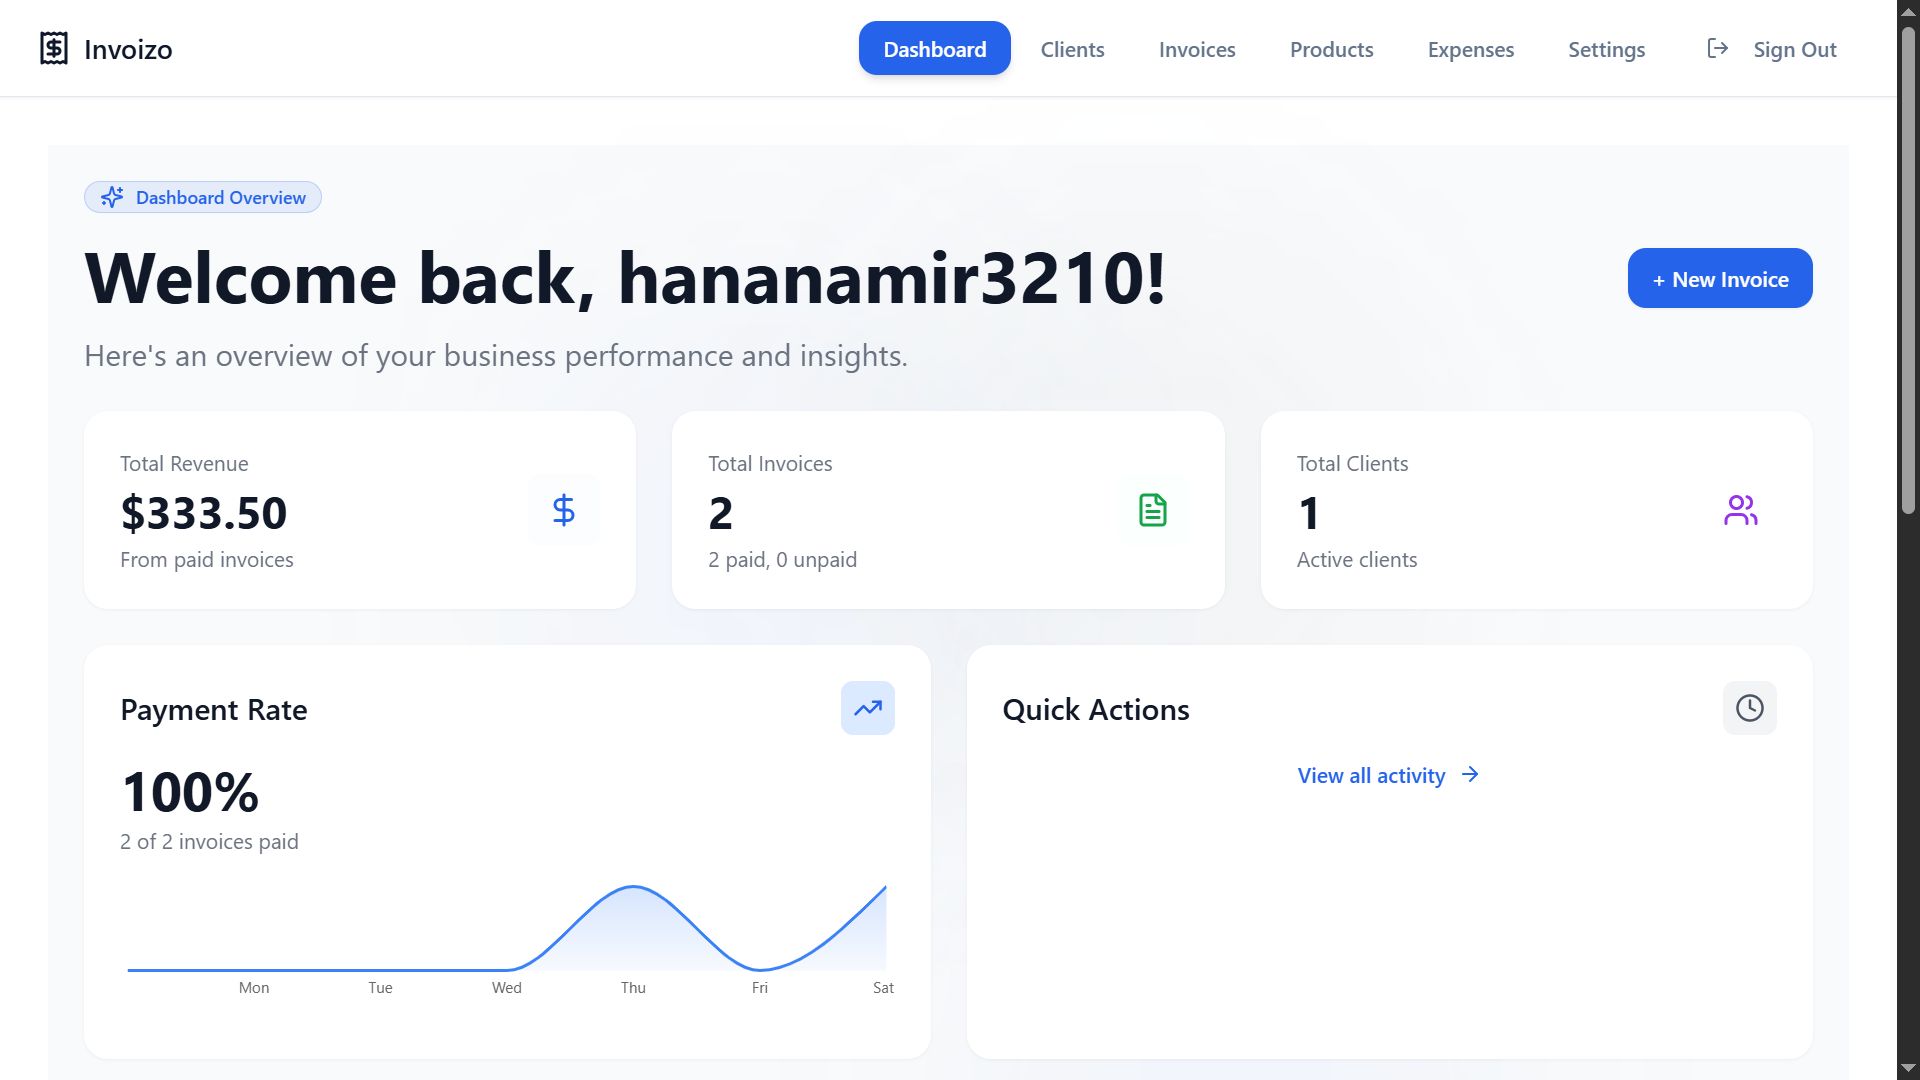The width and height of the screenshot is (1920, 1080).
Task: Switch to the Expenses tab
Action: pyautogui.click(x=1470, y=49)
